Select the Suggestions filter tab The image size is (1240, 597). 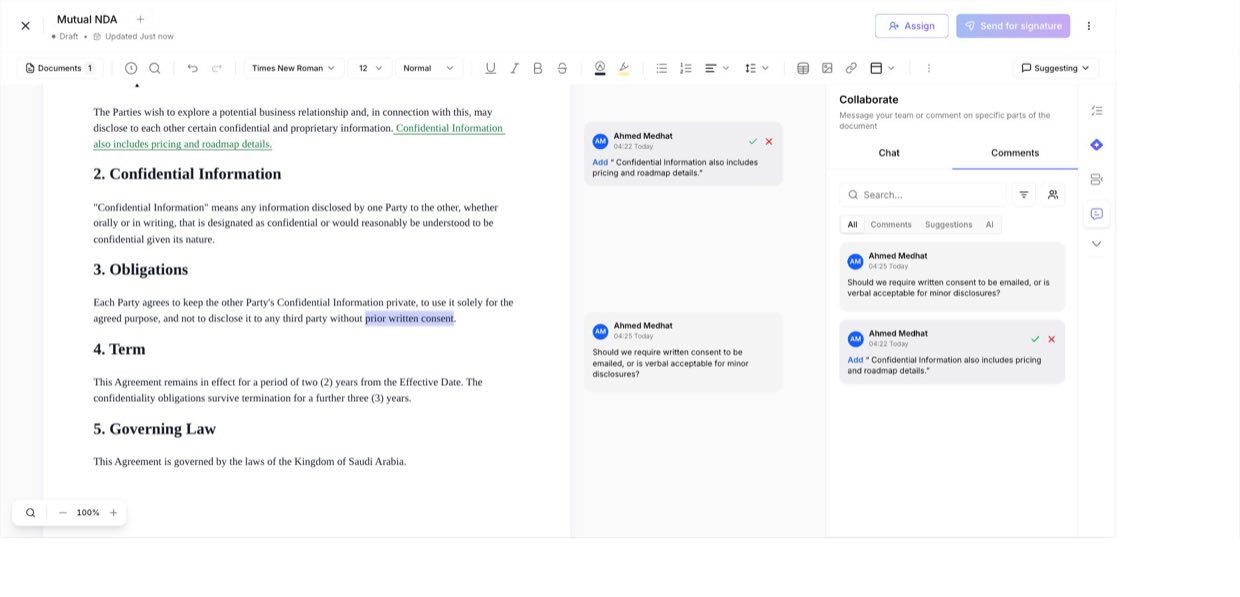pyautogui.click(x=949, y=225)
